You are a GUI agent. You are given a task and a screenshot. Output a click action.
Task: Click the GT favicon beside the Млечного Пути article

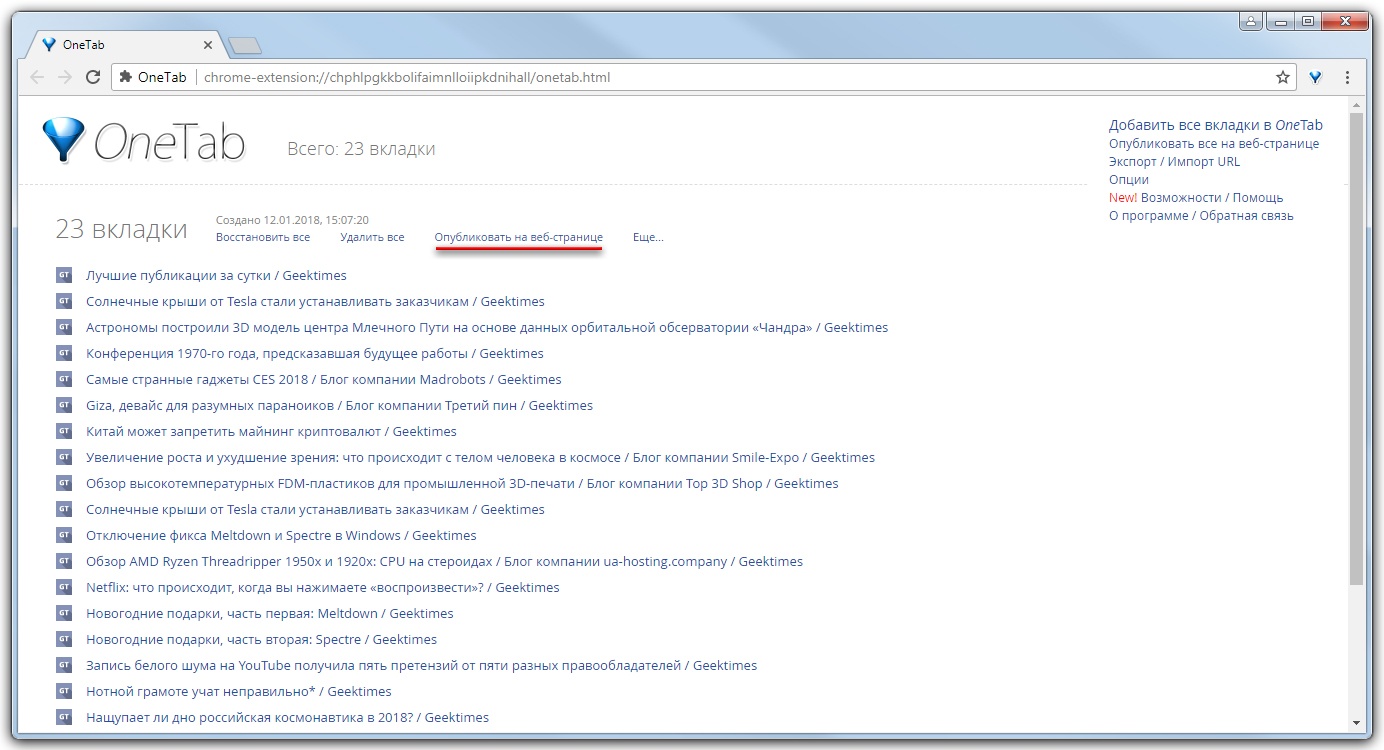[x=64, y=327]
